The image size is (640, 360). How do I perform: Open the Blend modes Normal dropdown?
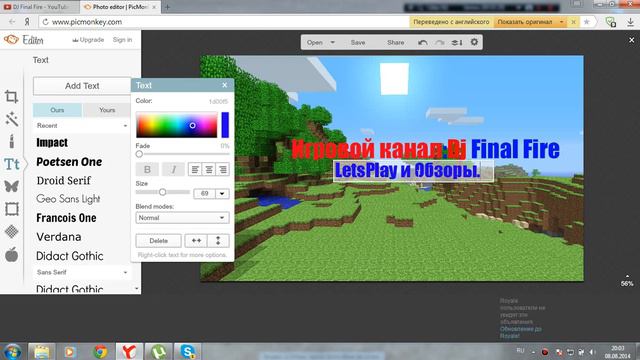[182, 218]
